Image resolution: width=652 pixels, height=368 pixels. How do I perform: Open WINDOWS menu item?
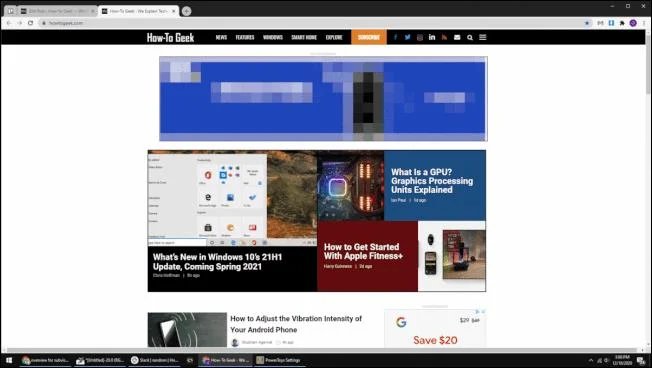pos(273,37)
